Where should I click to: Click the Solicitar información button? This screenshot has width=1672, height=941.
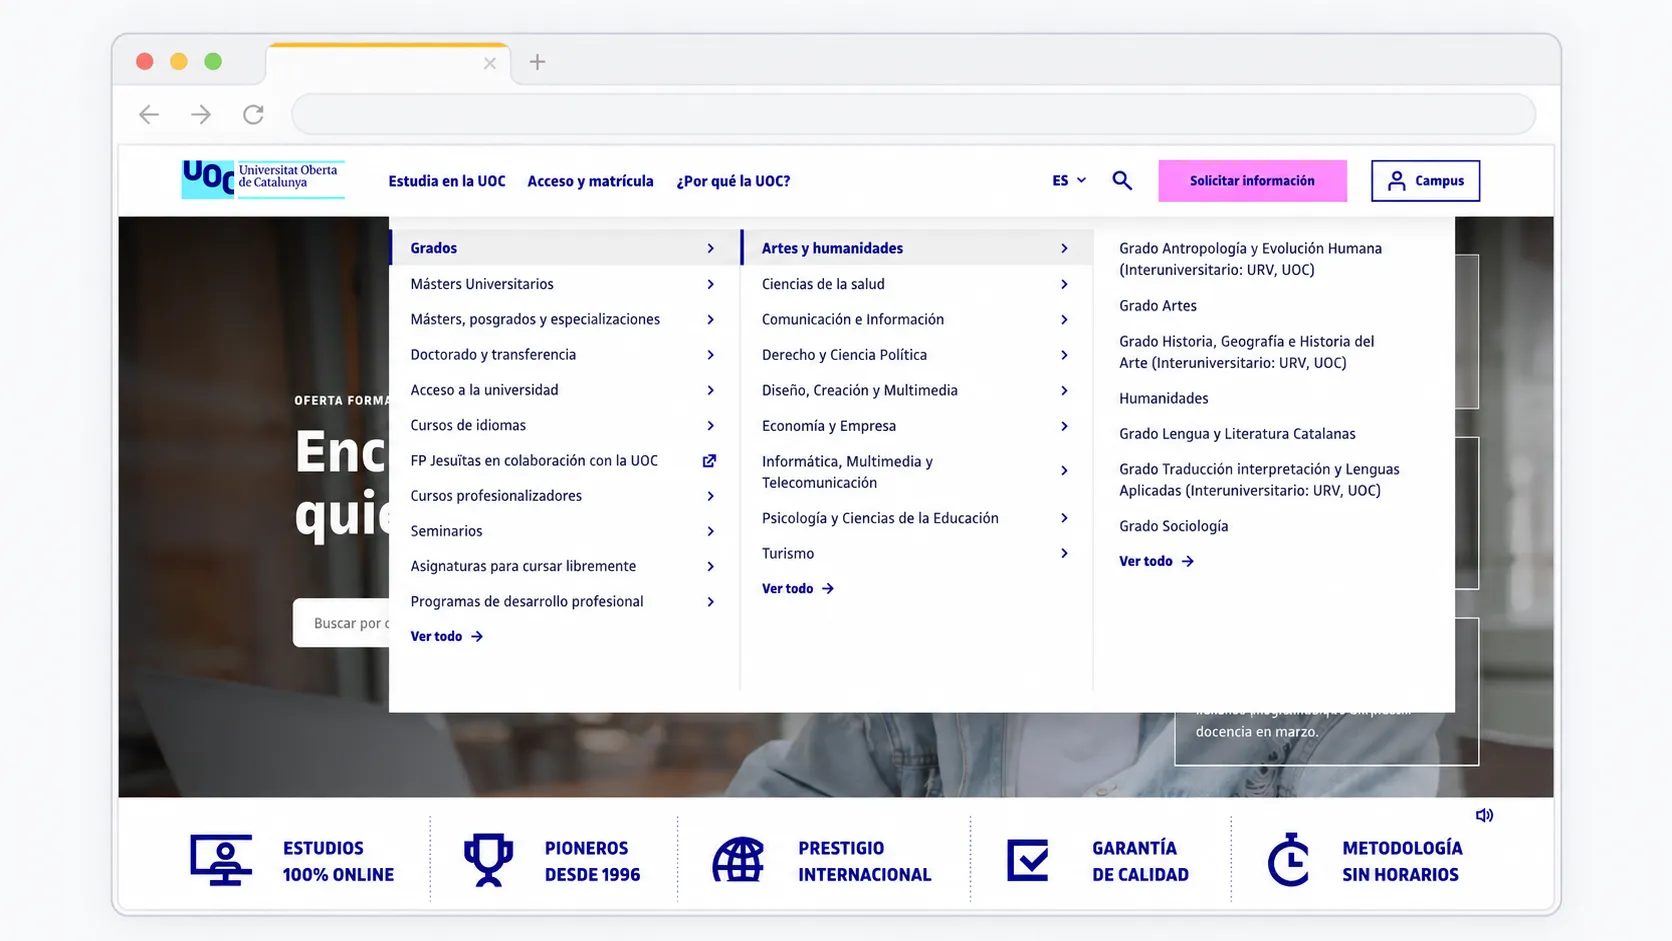tap(1252, 181)
